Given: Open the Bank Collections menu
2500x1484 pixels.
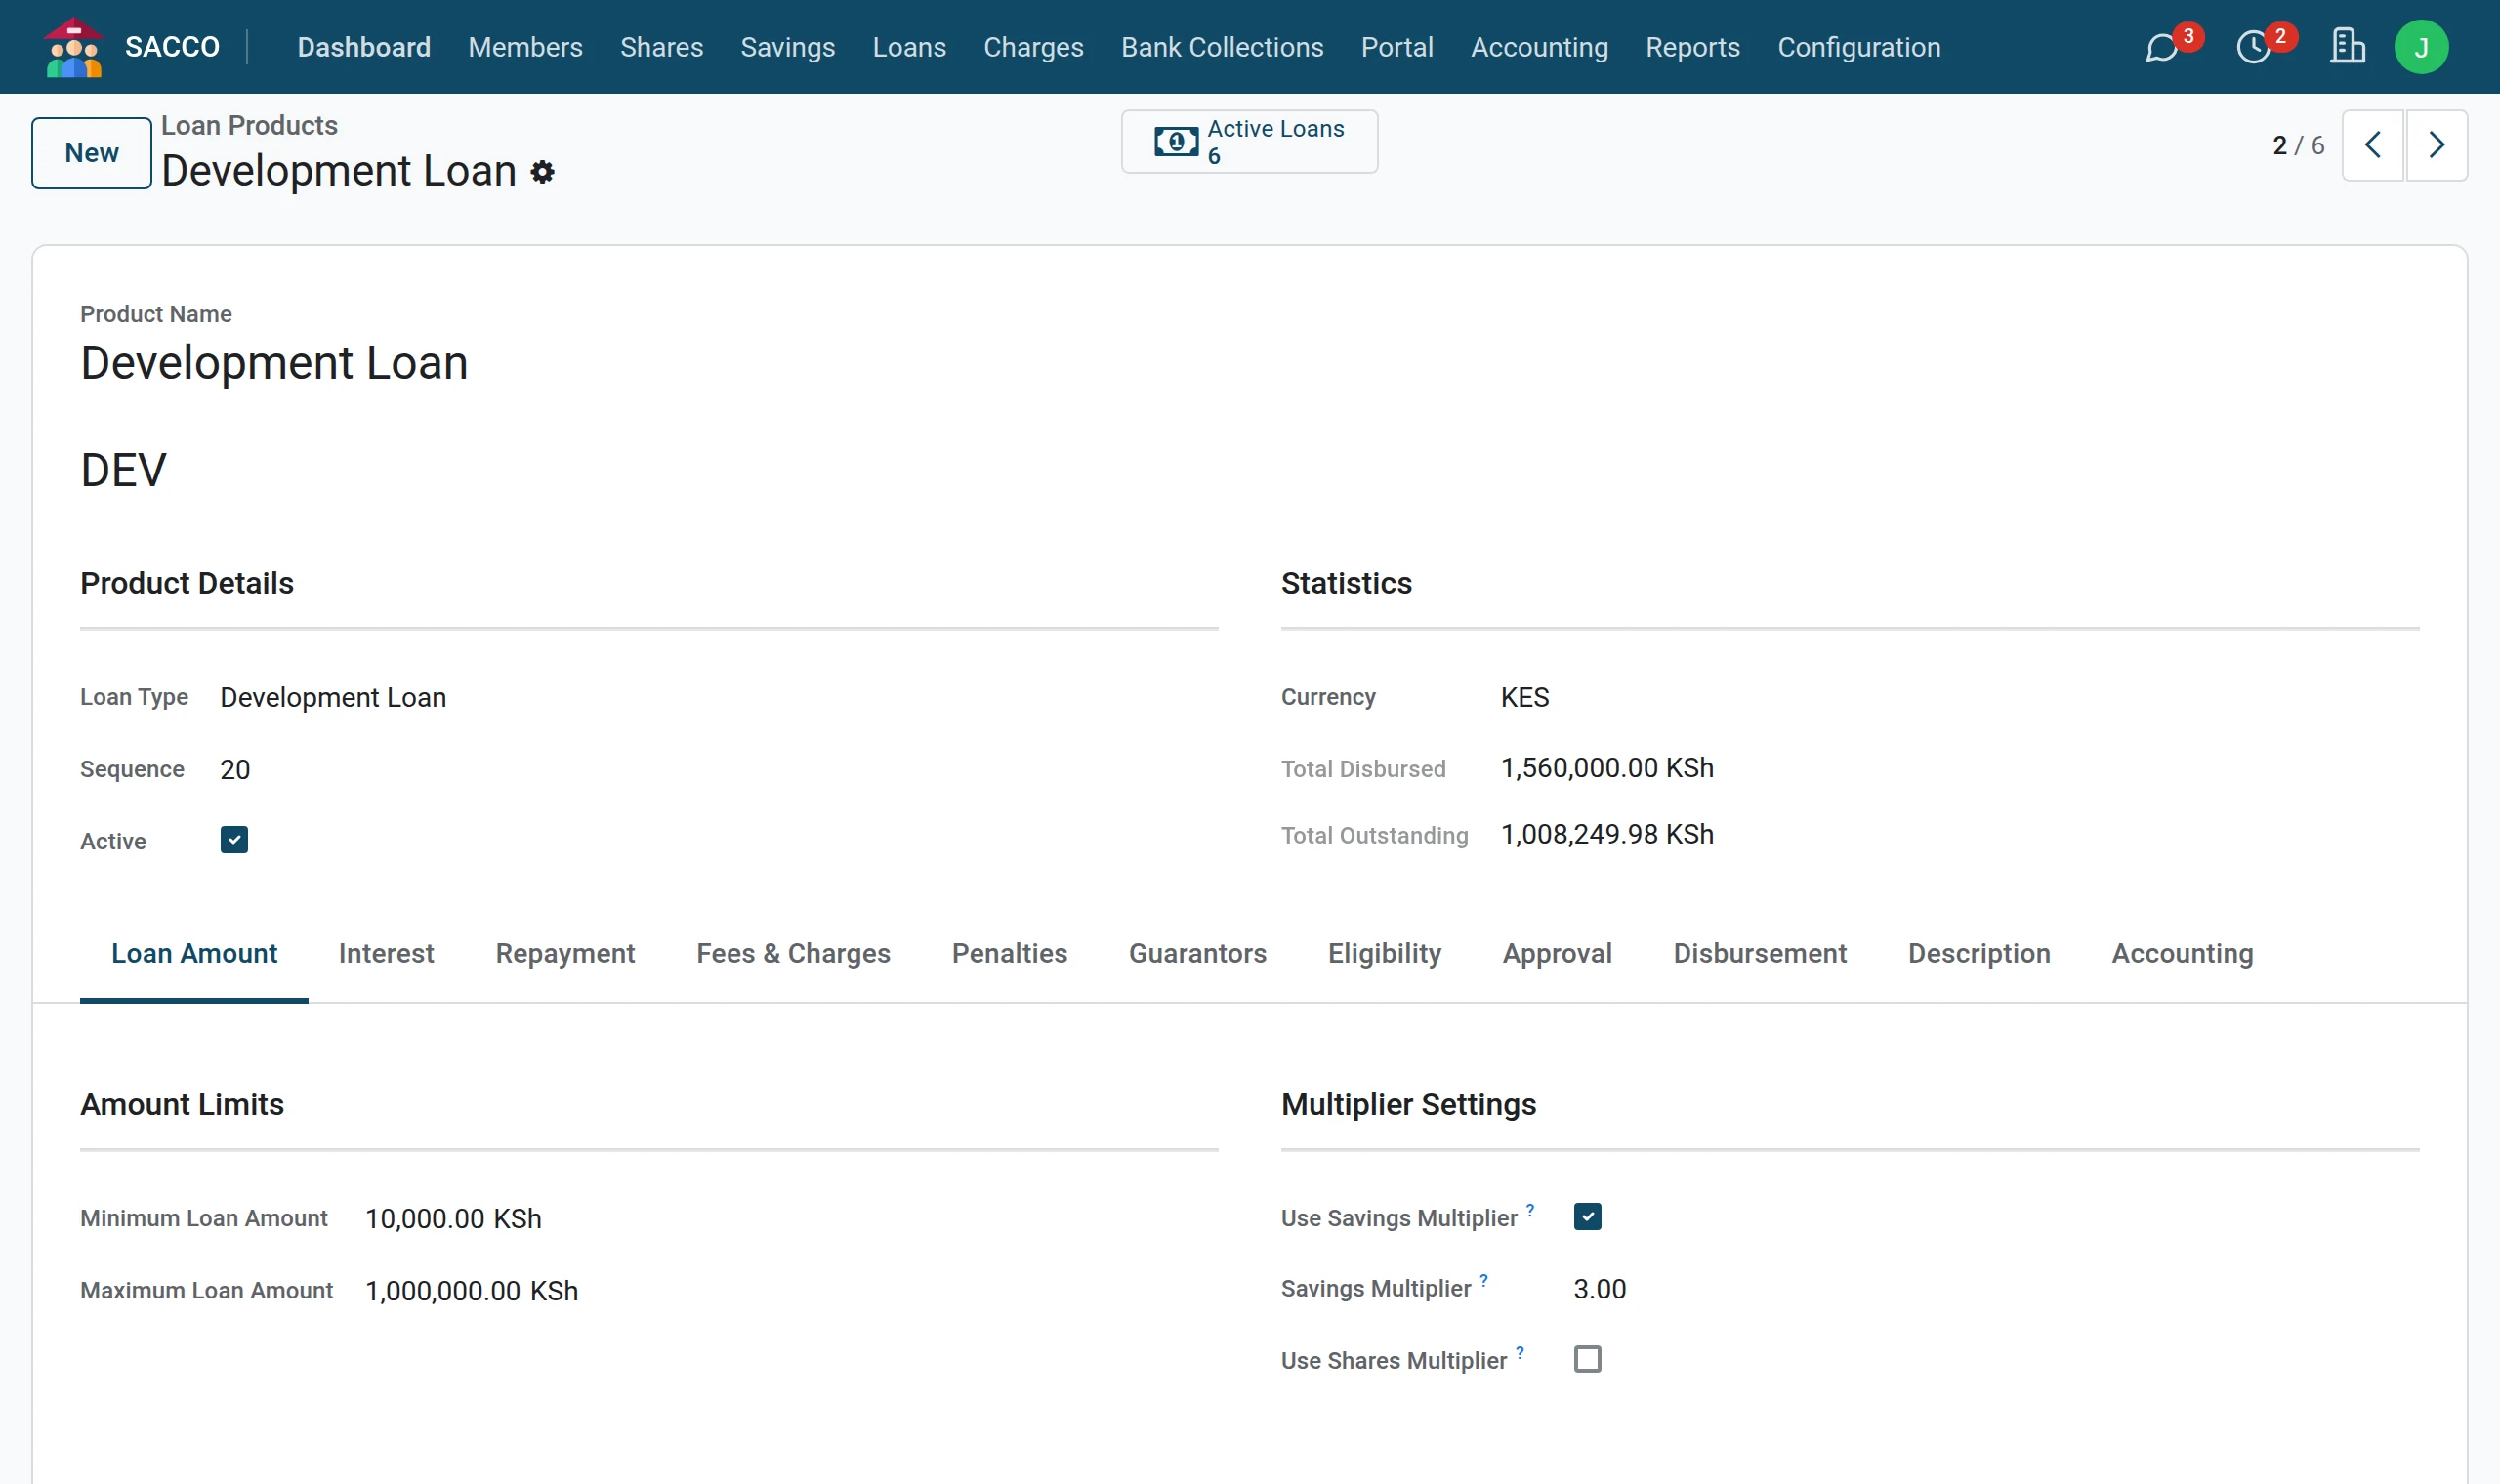Looking at the screenshot, I should point(1221,47).
